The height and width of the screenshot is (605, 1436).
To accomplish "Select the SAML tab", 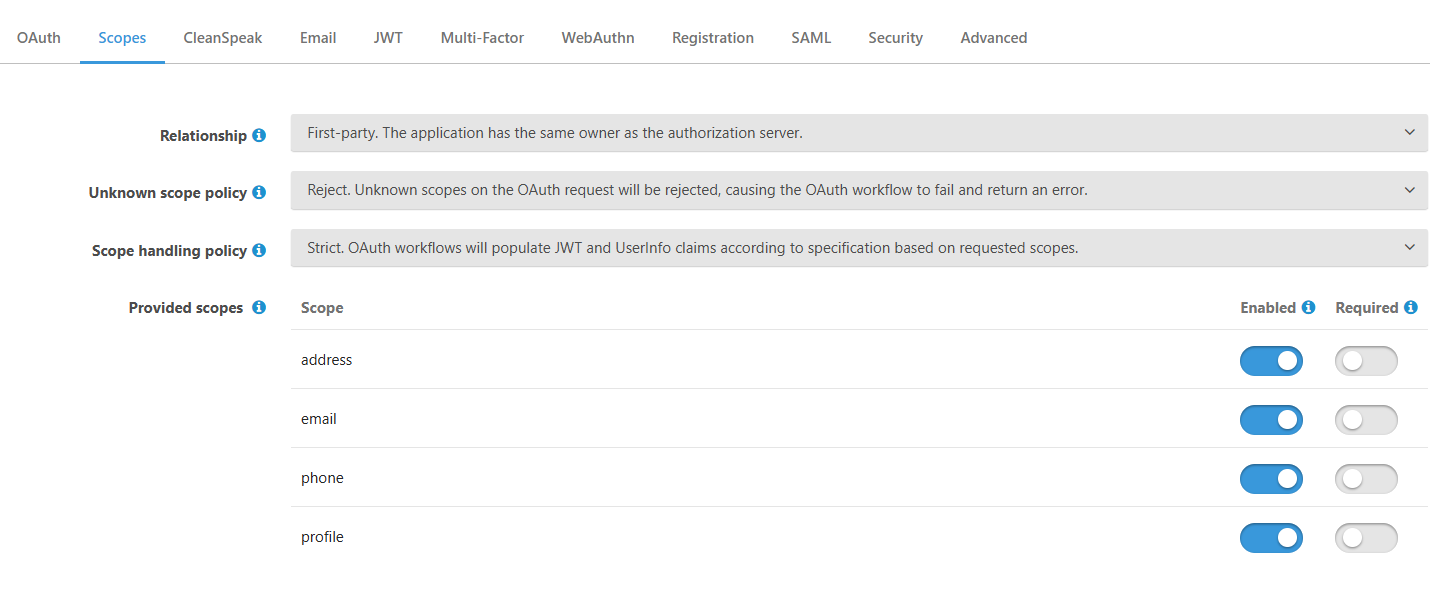I will [811, 38].
